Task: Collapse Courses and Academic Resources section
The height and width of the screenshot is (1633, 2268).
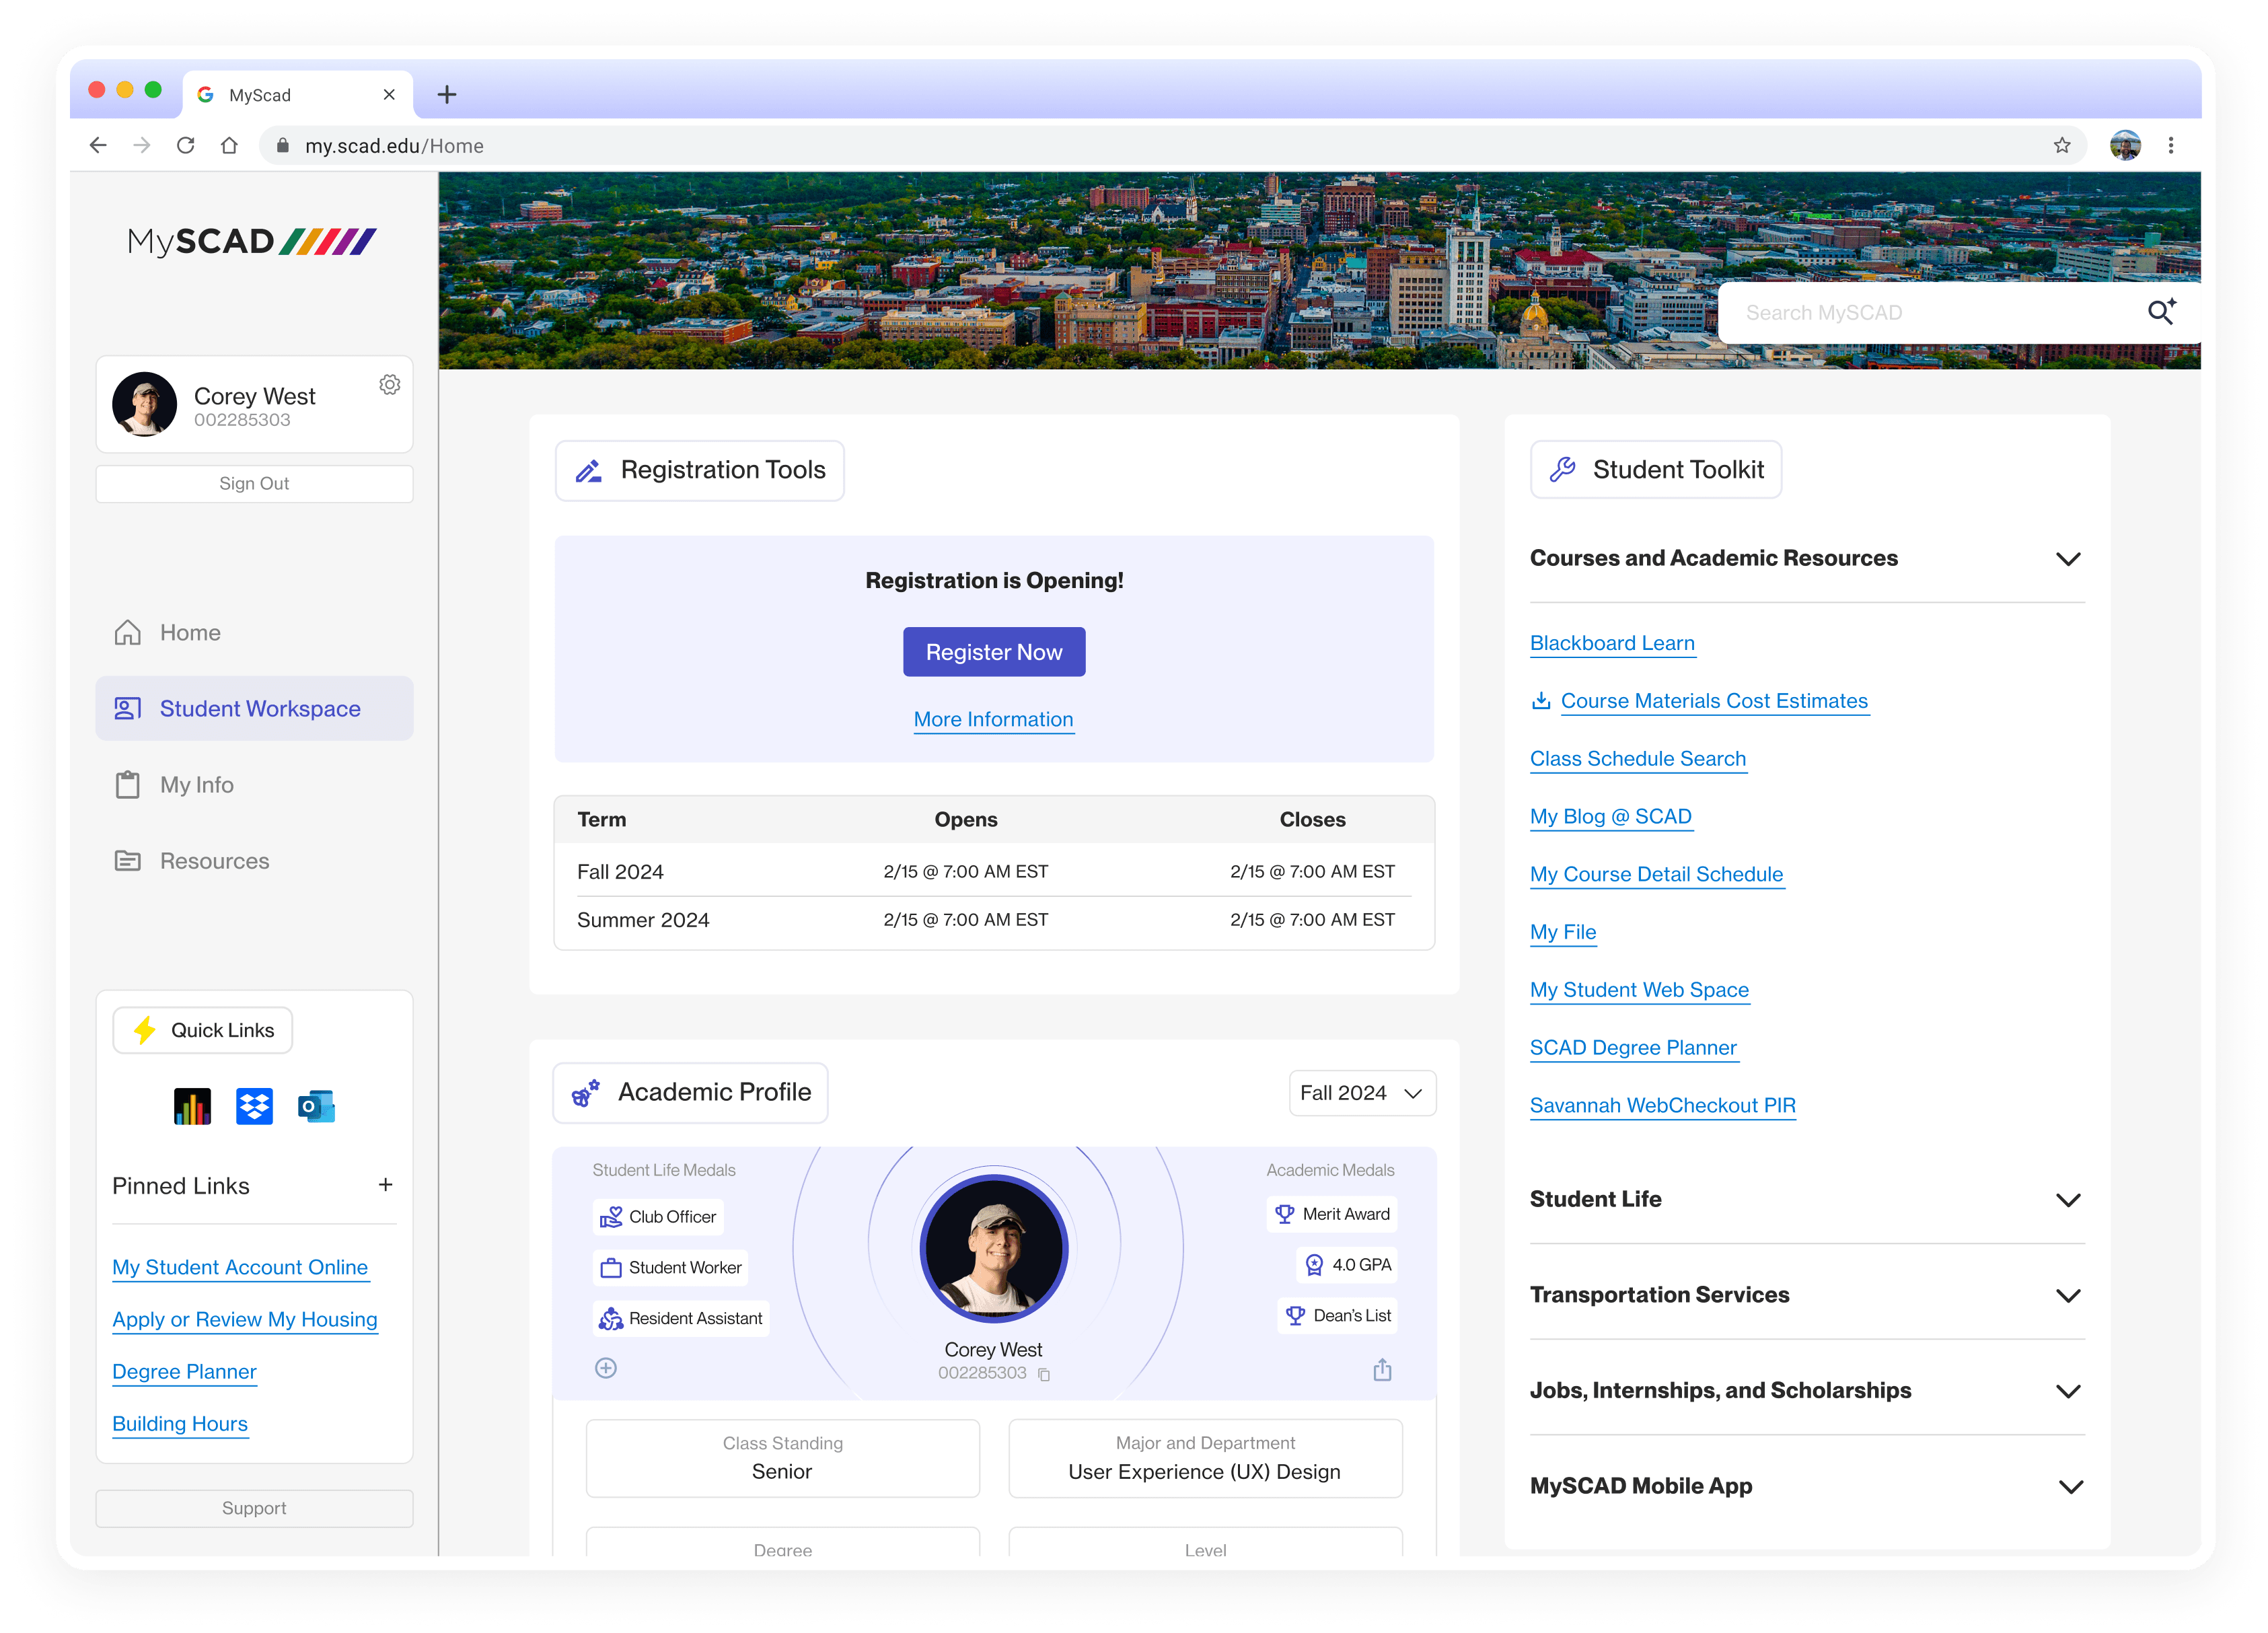Action: tap(2068, 559)
